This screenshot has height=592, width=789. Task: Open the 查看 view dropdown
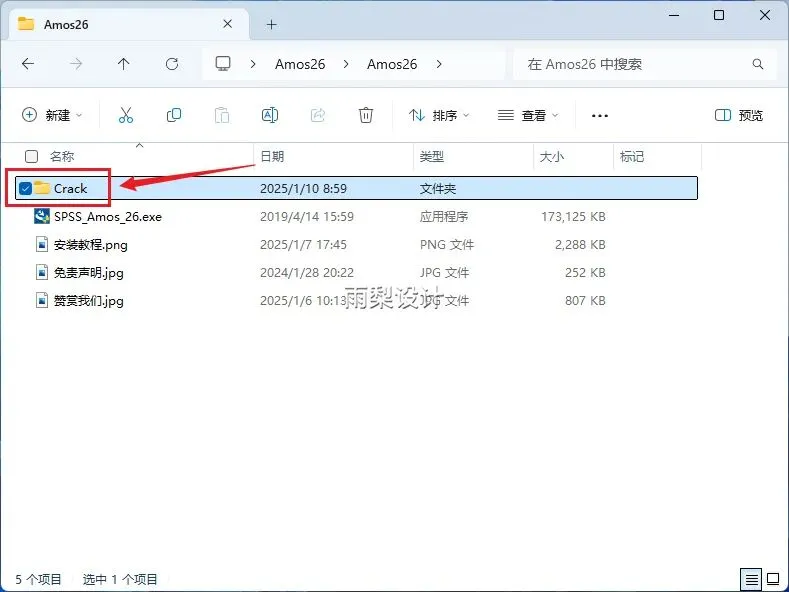point(528,115)
